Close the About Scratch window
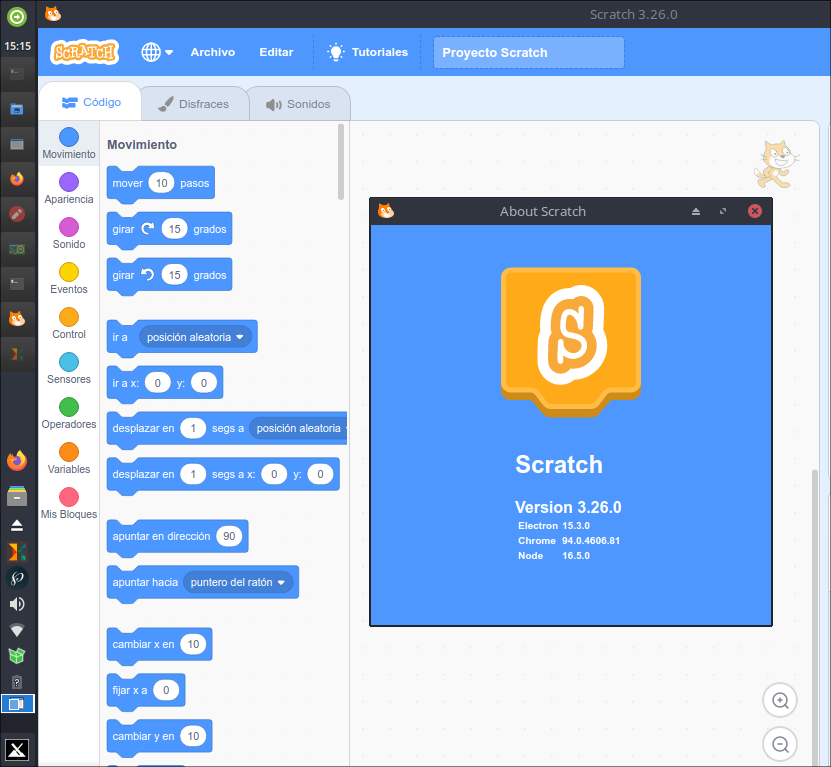 point(755,211)
